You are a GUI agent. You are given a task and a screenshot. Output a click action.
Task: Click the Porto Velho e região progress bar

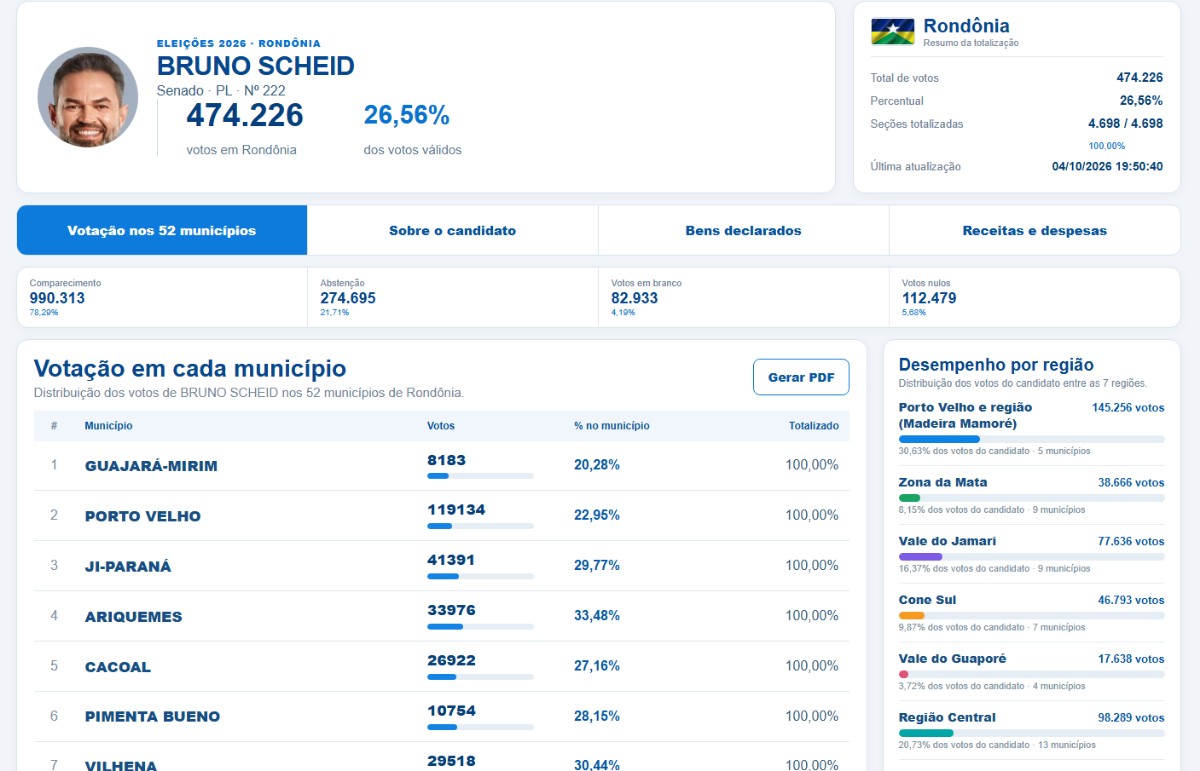click(x=1031, y=439)
